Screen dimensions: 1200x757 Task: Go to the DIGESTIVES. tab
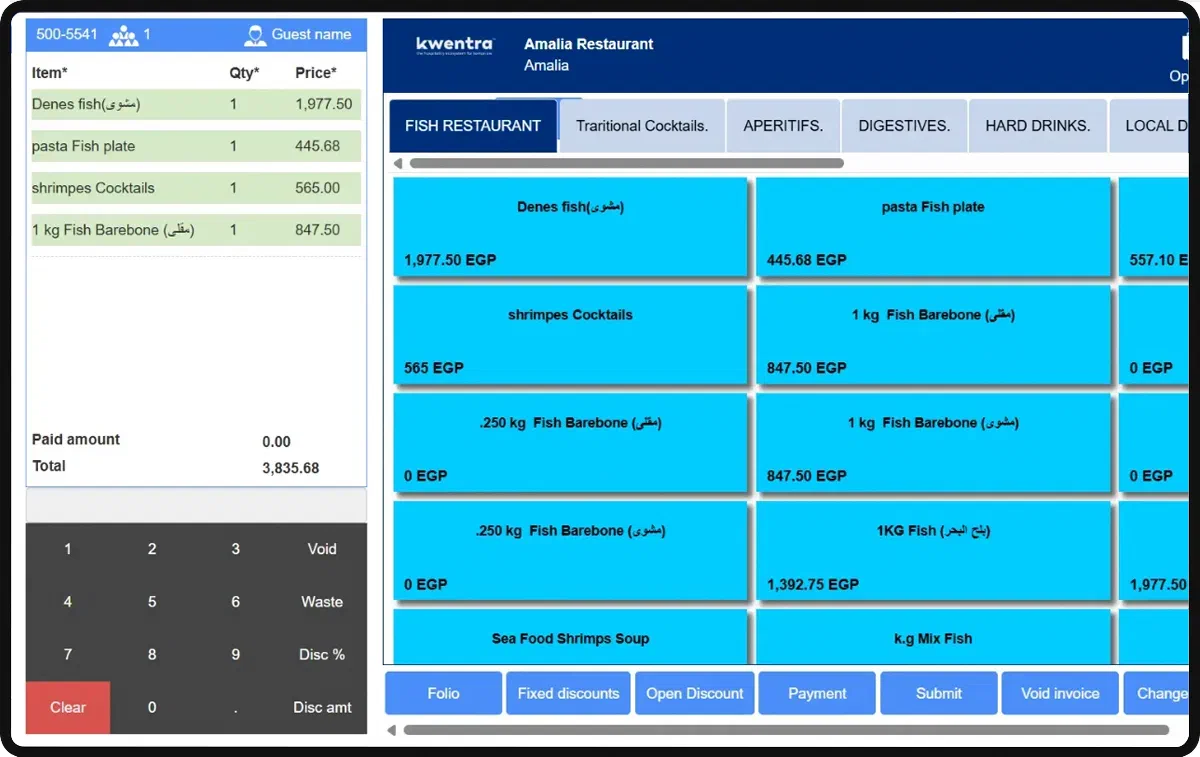(x=904, y=126)
